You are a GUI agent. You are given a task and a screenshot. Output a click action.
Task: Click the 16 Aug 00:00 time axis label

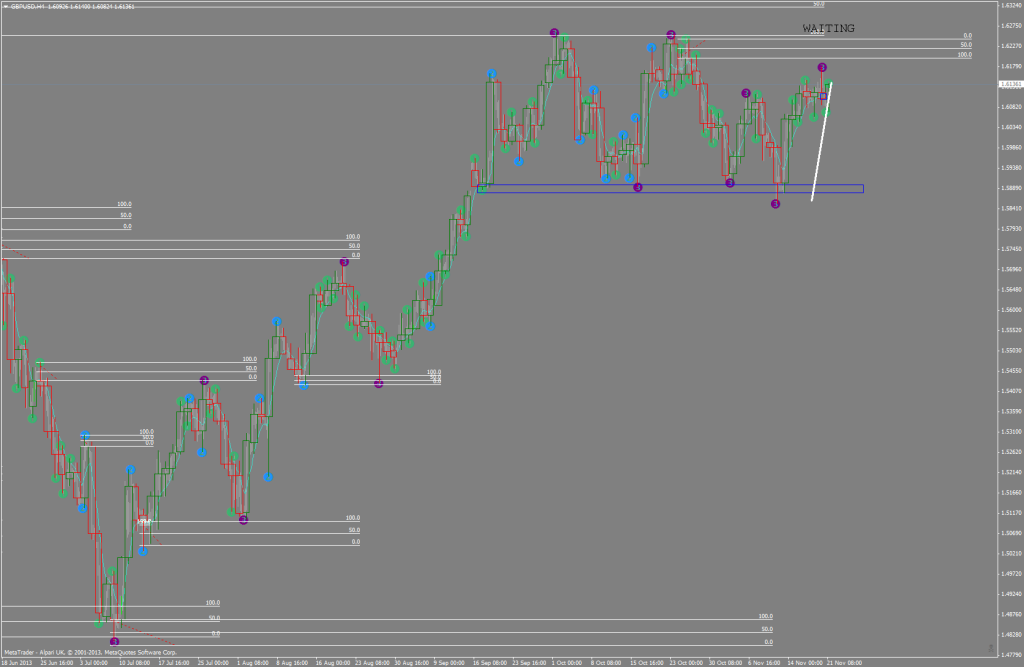tap(333, 662)
